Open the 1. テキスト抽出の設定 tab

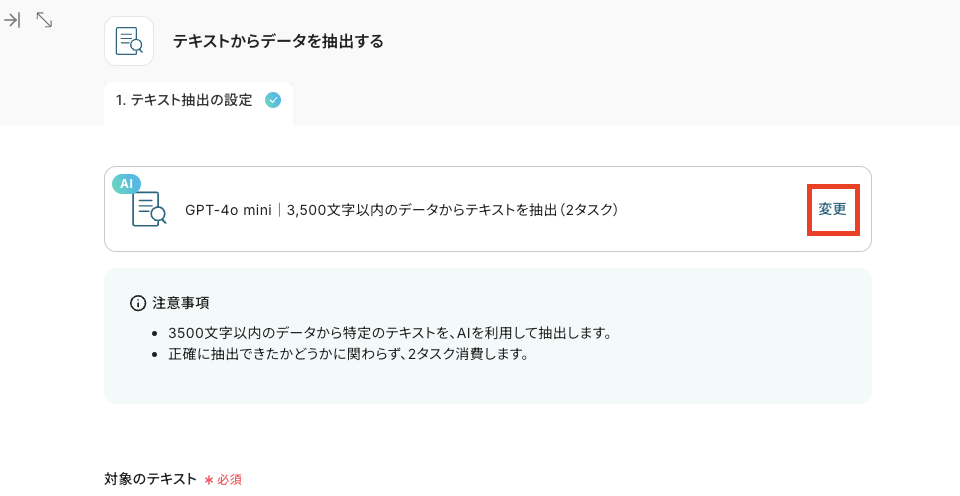point(184,100)
